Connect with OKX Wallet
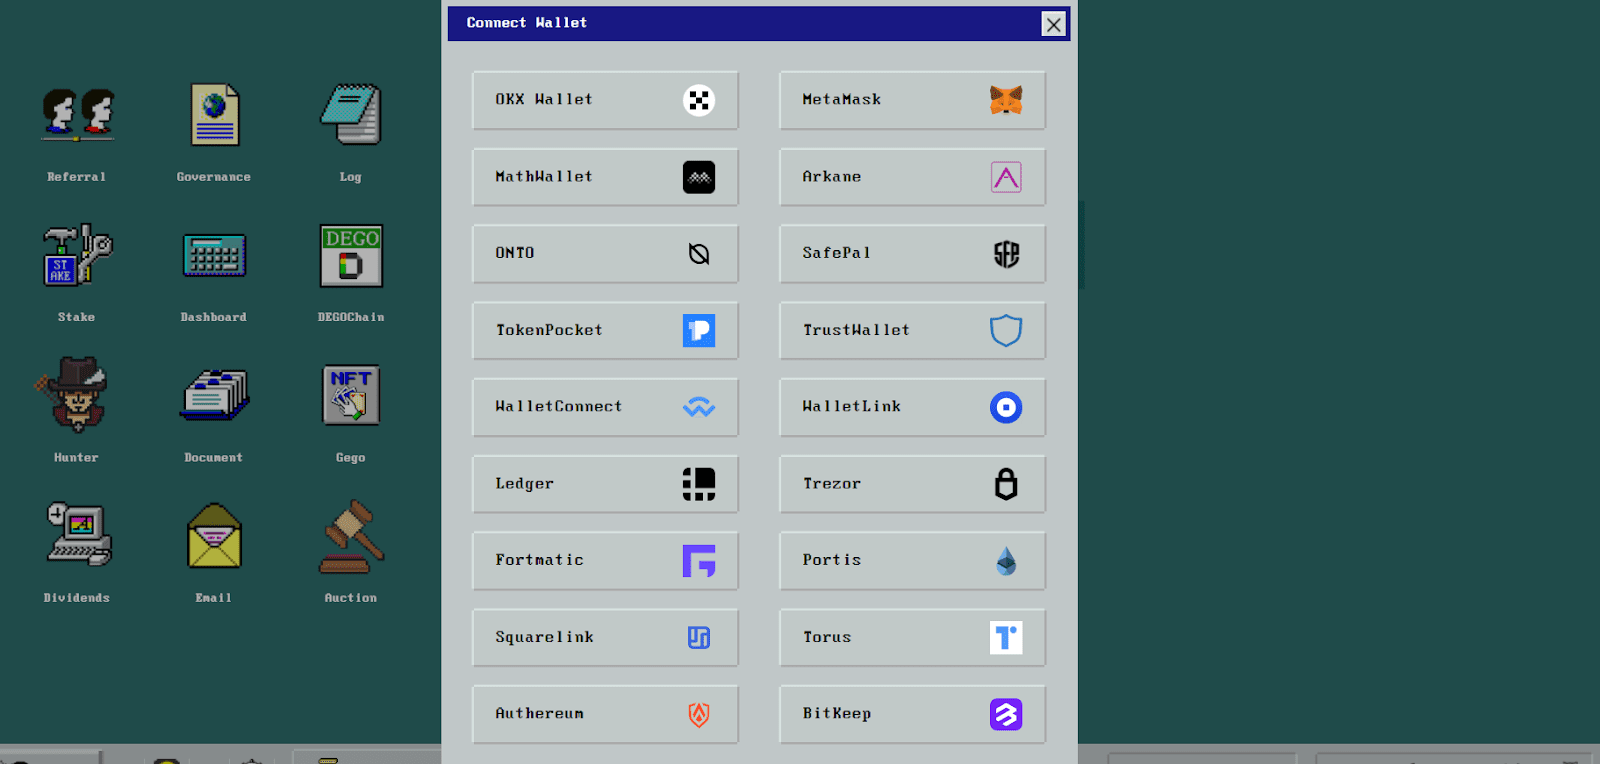Image resolution: width=1600 pixels, height=764 pixels. point(605,100)
